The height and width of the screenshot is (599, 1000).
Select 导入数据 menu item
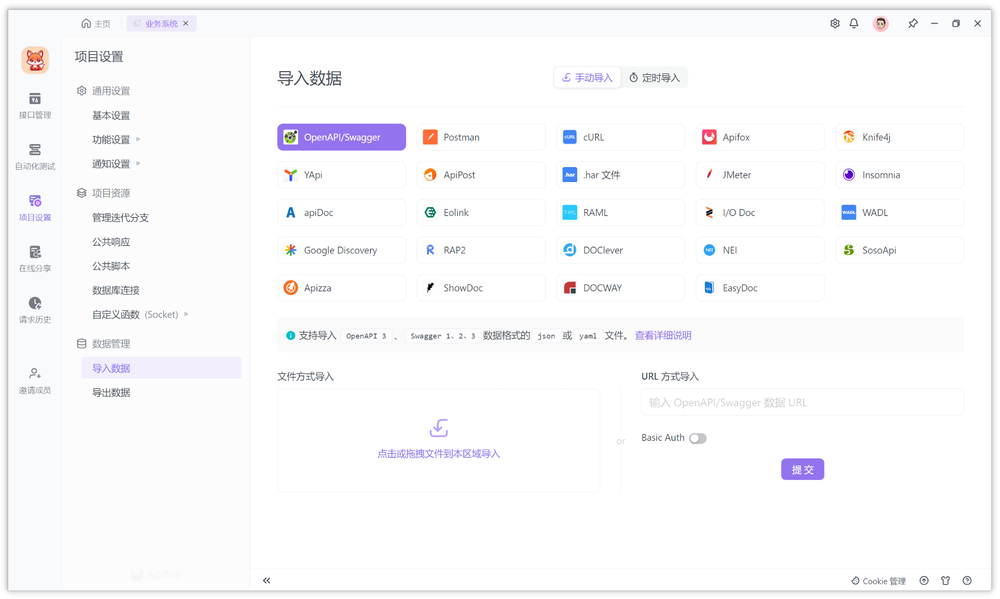pos(161,368)
